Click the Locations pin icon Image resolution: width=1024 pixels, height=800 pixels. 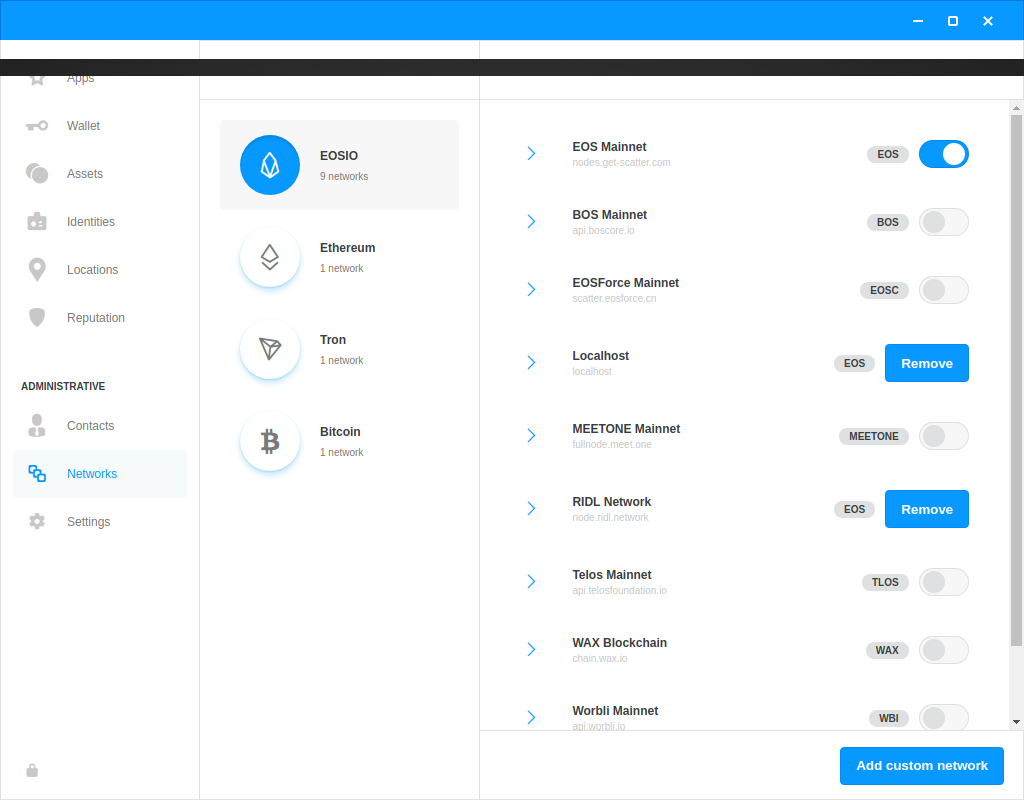37,269
